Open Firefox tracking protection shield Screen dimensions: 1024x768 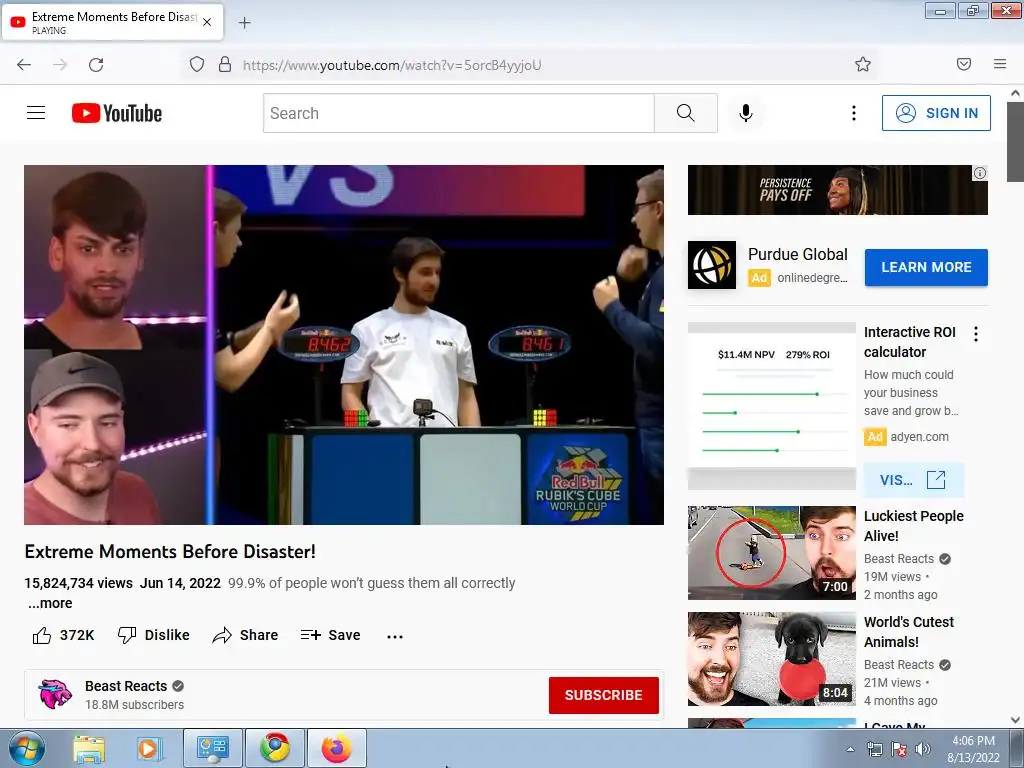(197, 64)
